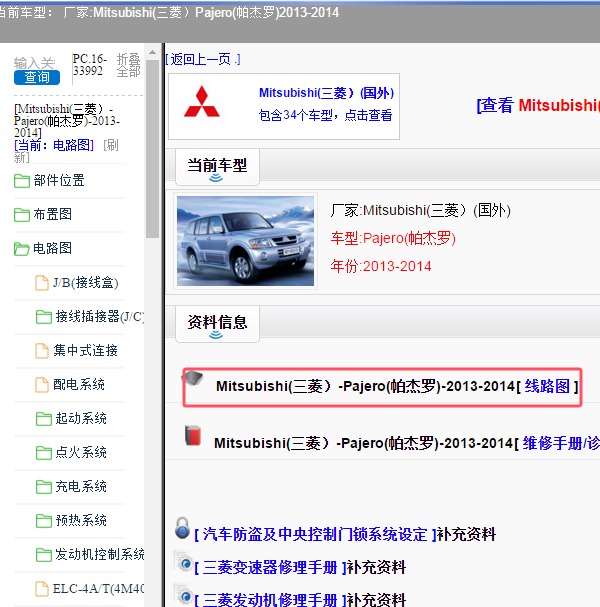
Task: Click the sidebar scroll up arrow
Action: tap(153, 52)
